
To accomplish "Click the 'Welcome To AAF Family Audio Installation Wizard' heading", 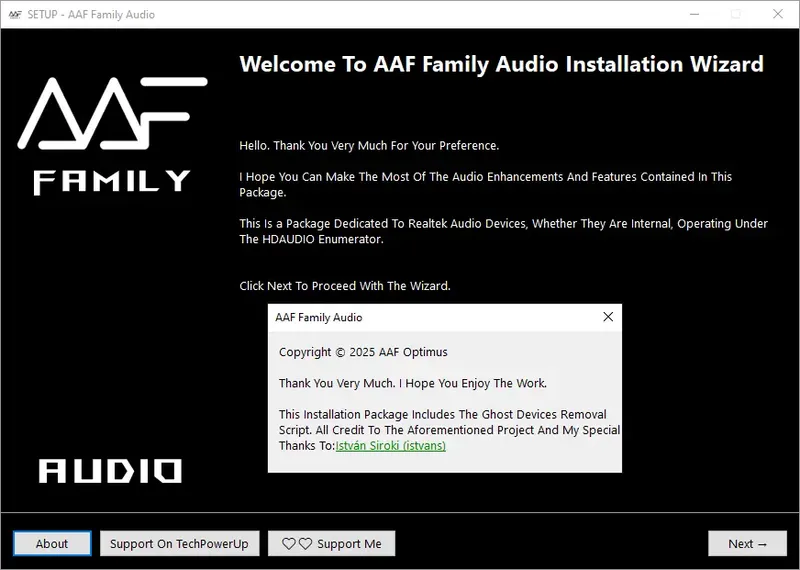I will point(501,64).
